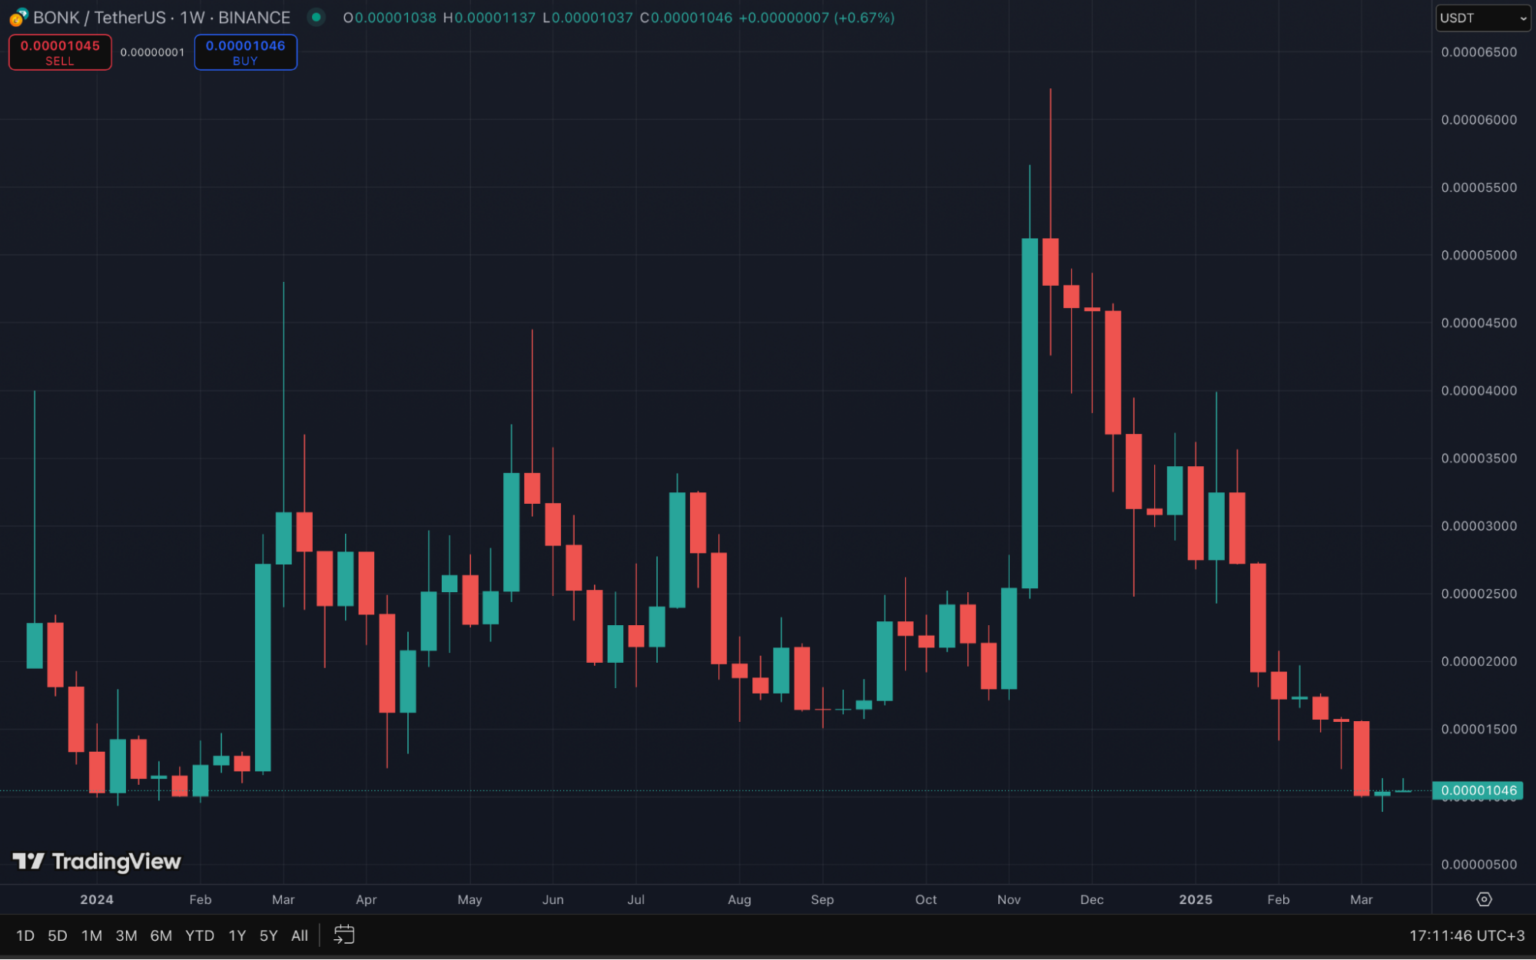
Task: Select the All time range
Action: [x=299, y=936]
